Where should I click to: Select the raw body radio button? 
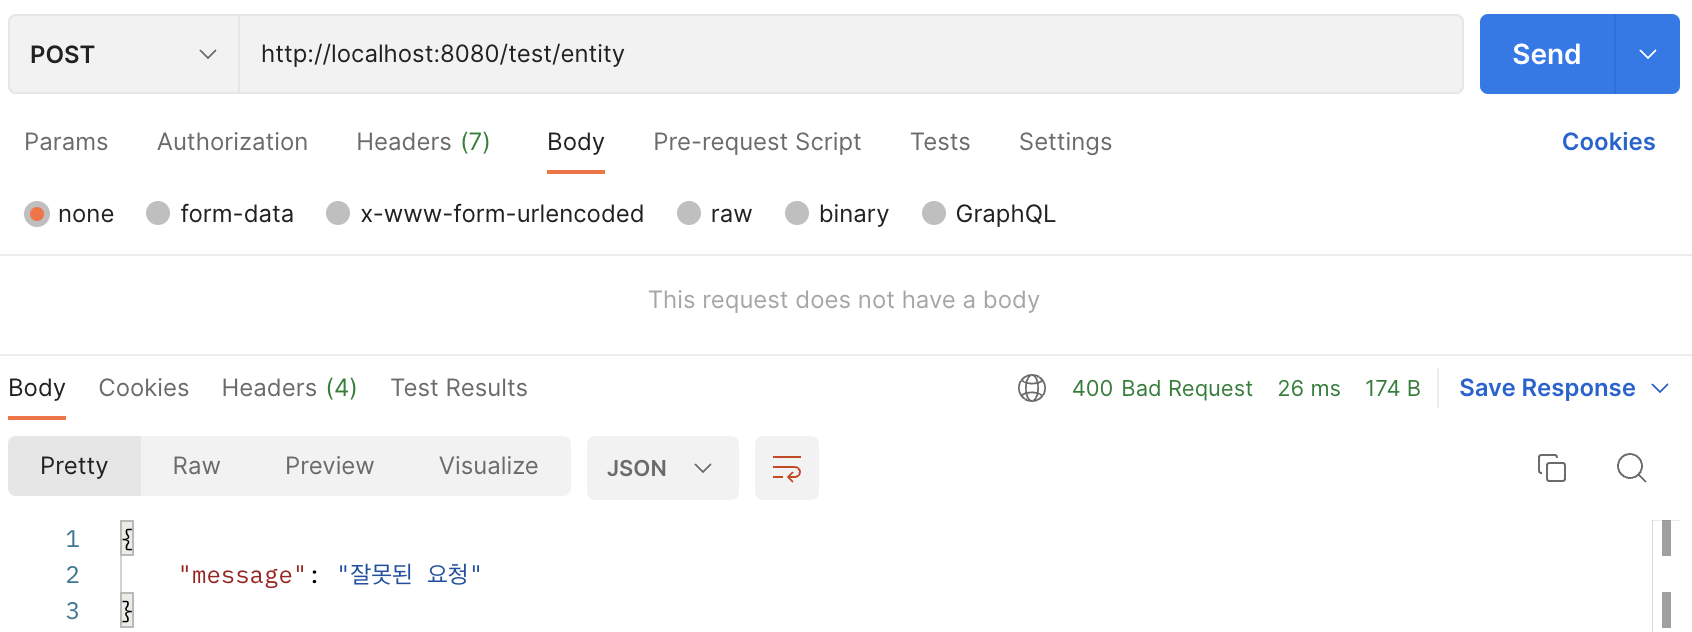click(x=689, y=213)
